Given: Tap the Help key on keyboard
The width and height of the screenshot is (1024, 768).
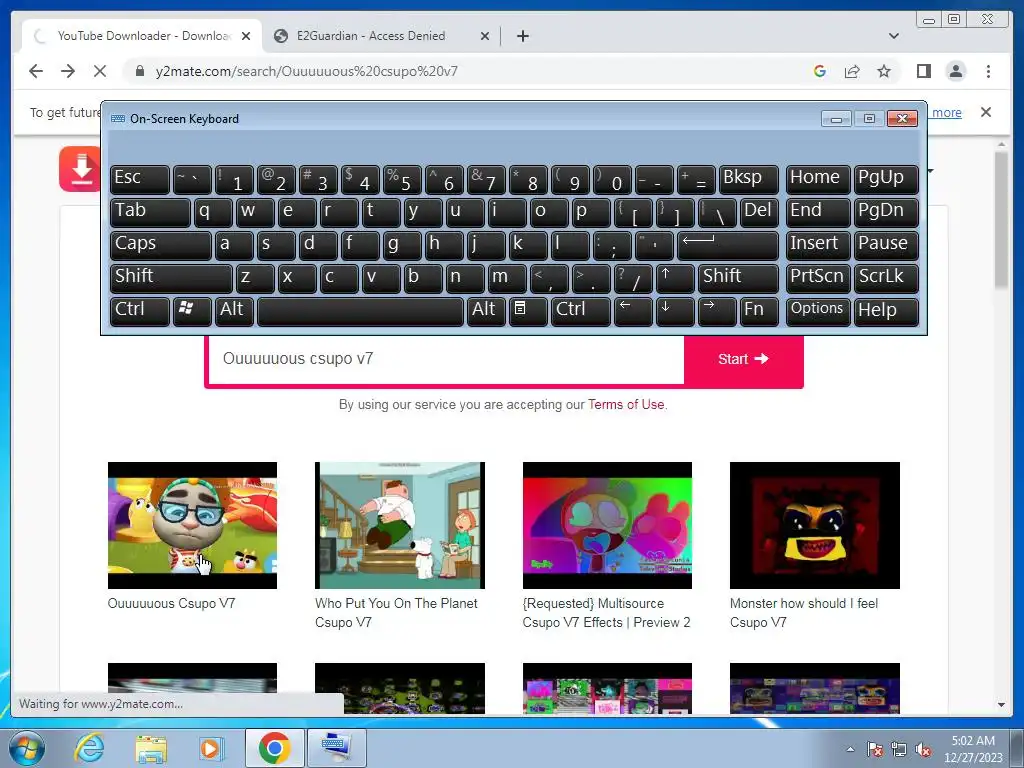Looking at the screenshot, I should coord(886,311).
